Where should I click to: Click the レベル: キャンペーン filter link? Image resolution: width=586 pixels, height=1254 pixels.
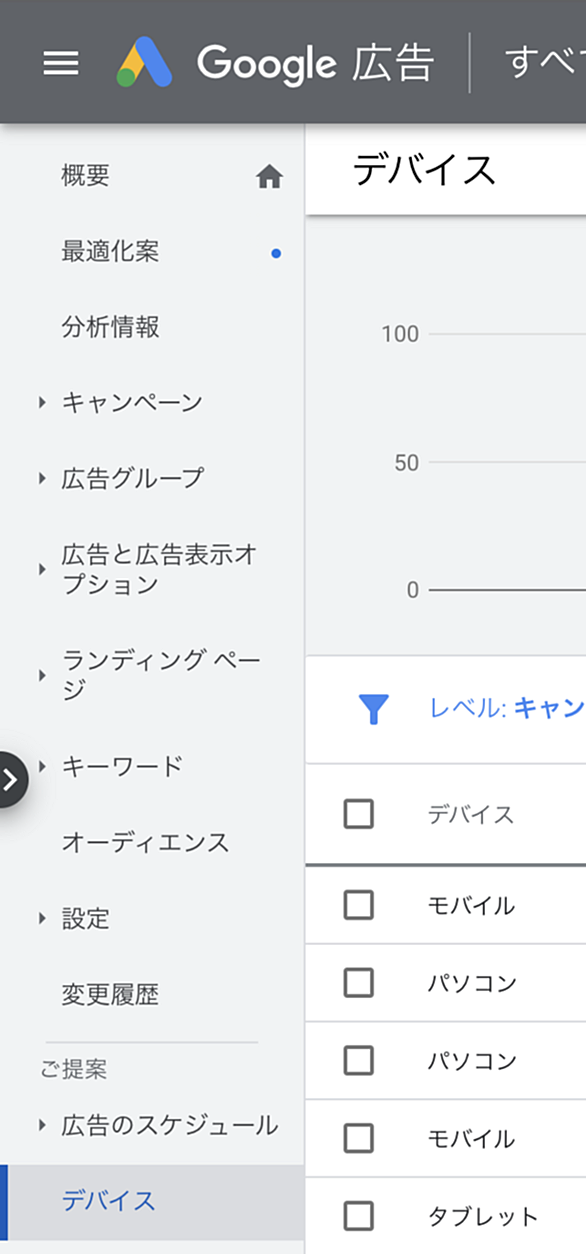(x=507, y=709)
